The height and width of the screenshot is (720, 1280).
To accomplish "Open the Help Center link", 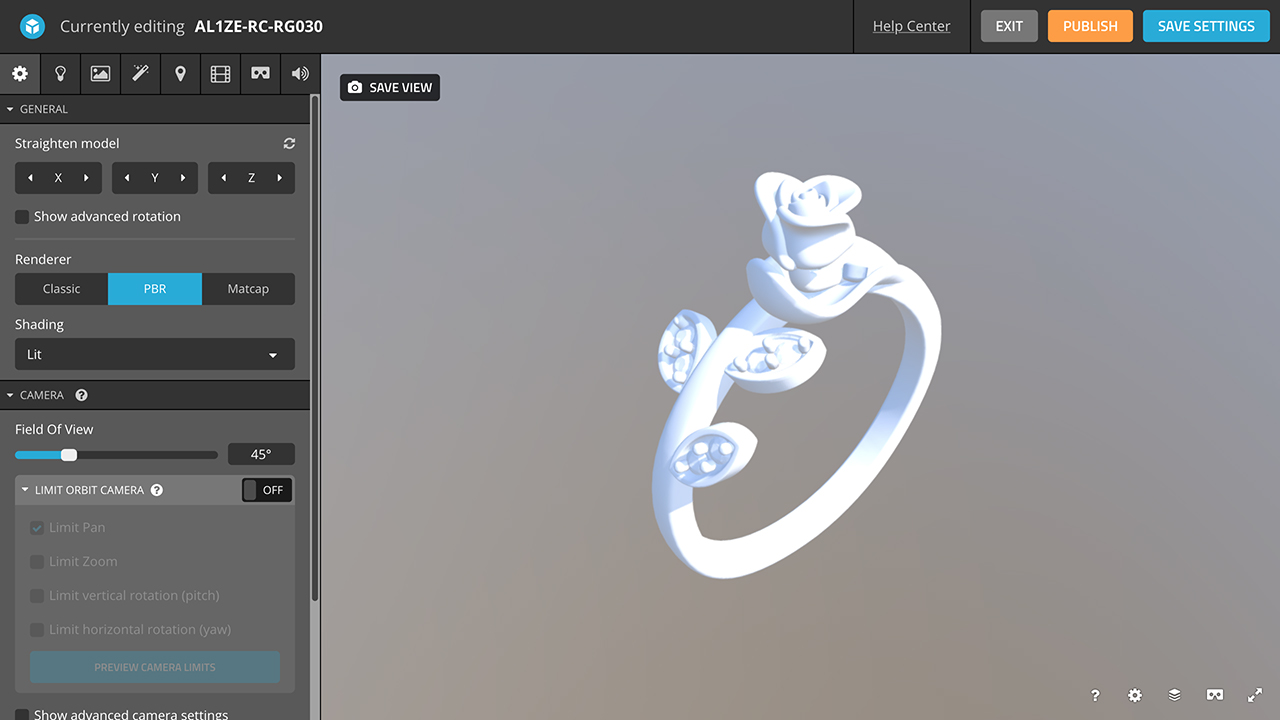I will coord(911,26).
